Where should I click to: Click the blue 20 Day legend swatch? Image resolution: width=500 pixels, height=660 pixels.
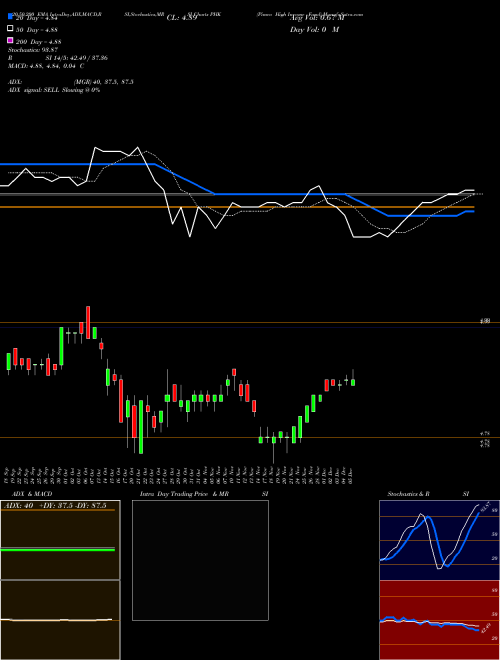coord(10,16)
